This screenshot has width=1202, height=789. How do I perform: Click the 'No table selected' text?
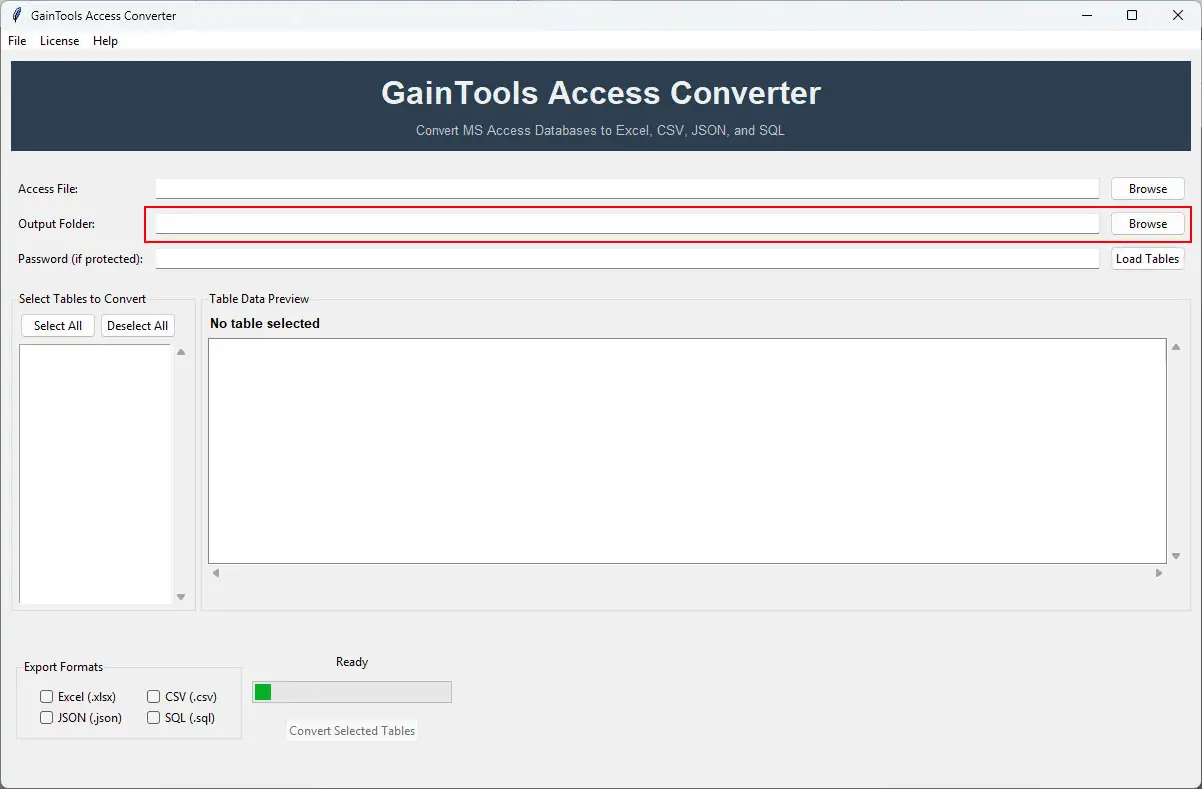(x=265, y=323)
